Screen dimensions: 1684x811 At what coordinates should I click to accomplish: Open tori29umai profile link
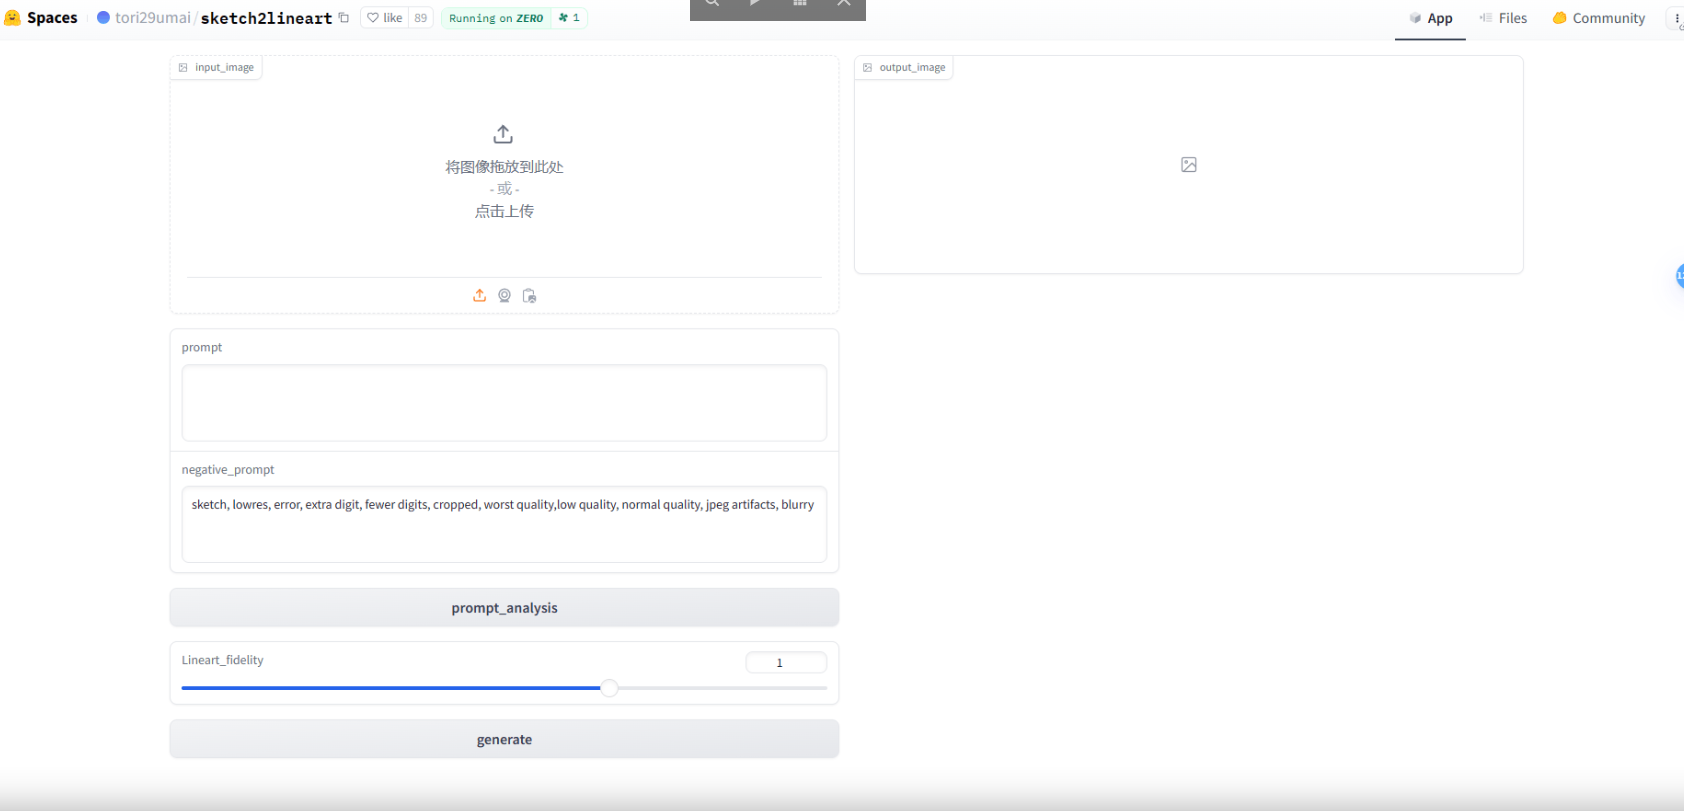point(151,18)
